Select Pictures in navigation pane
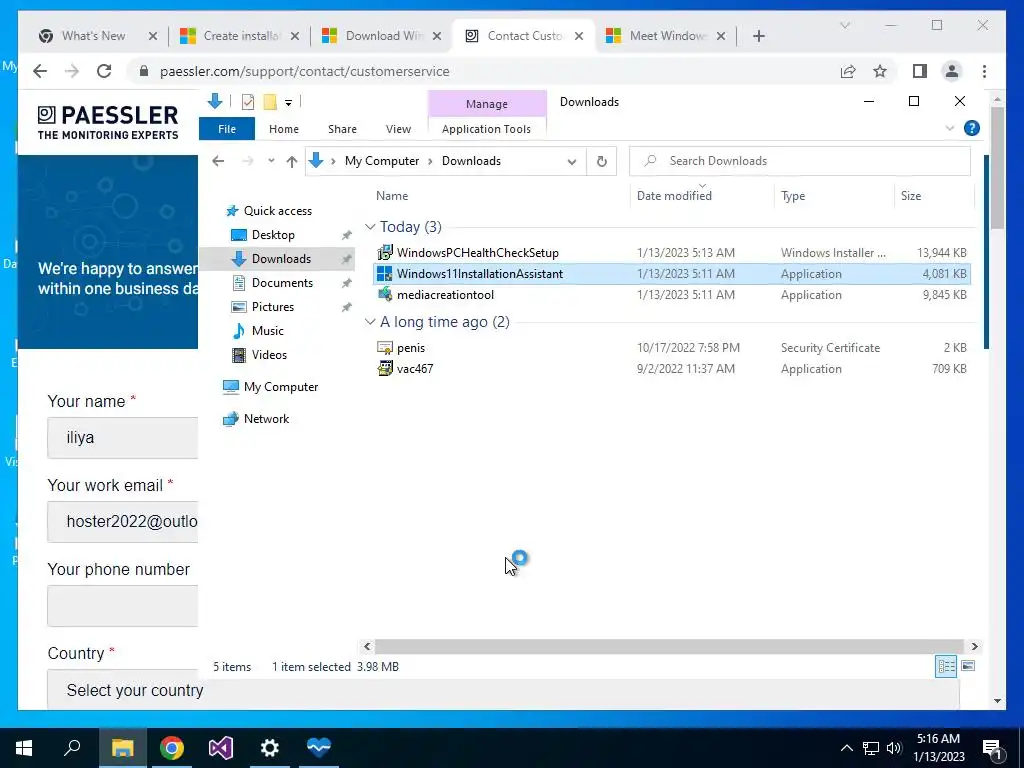 click(272, 307)
